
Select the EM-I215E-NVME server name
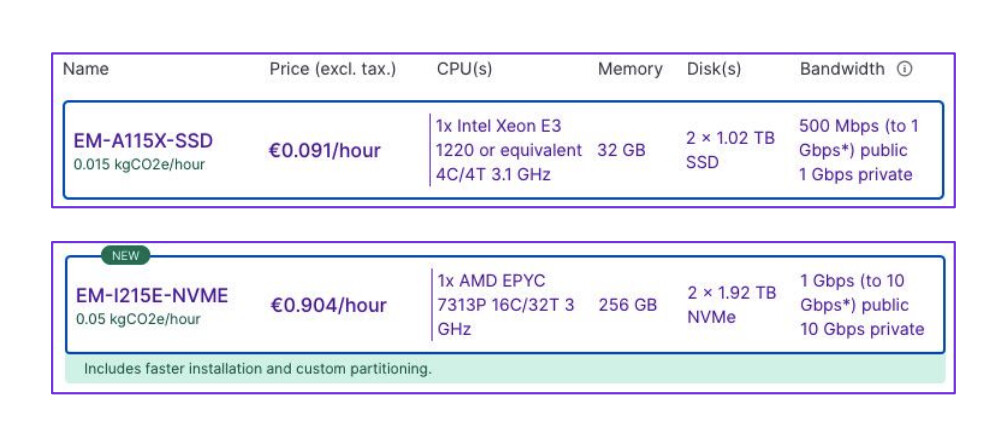152,295
